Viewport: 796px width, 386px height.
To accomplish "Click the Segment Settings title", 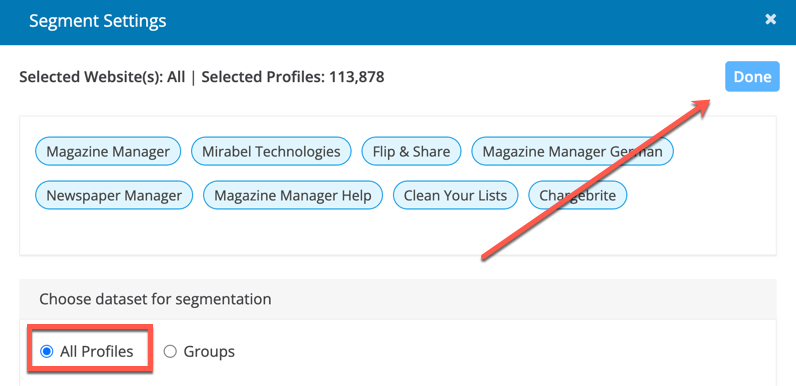I will pyautogui.click(x=97, y=21).
